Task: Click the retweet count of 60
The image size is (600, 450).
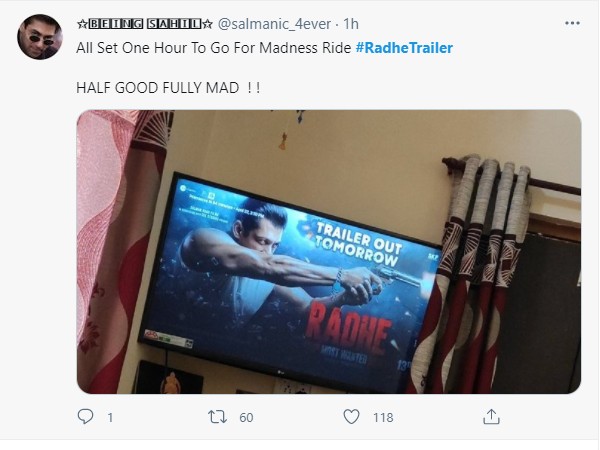Action: point(246,417)
